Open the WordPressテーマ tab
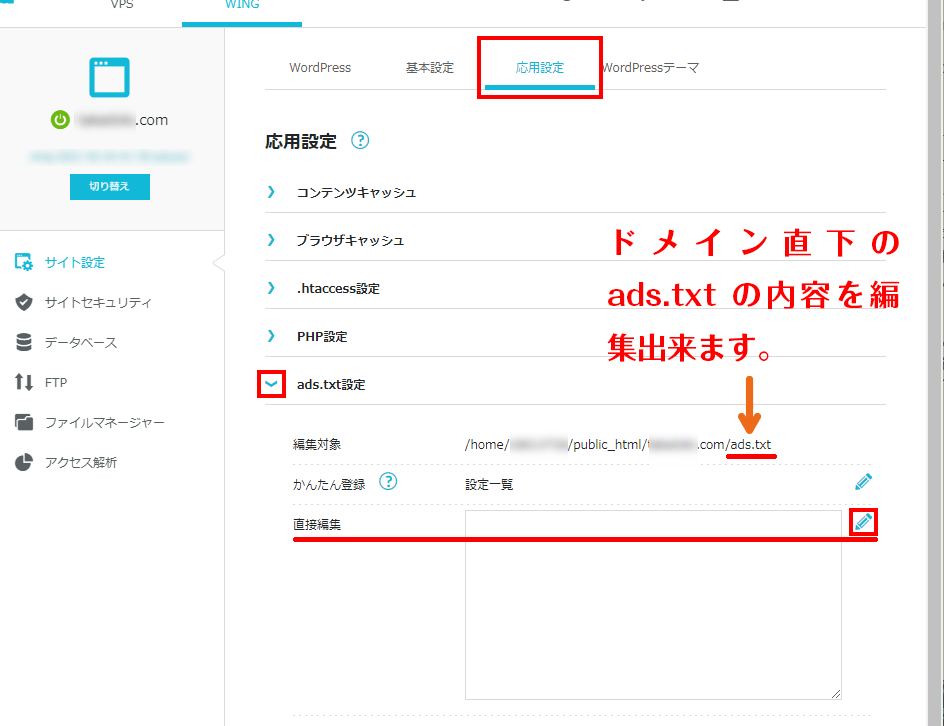Screen dimensions: 944x726 click(650, 67)
